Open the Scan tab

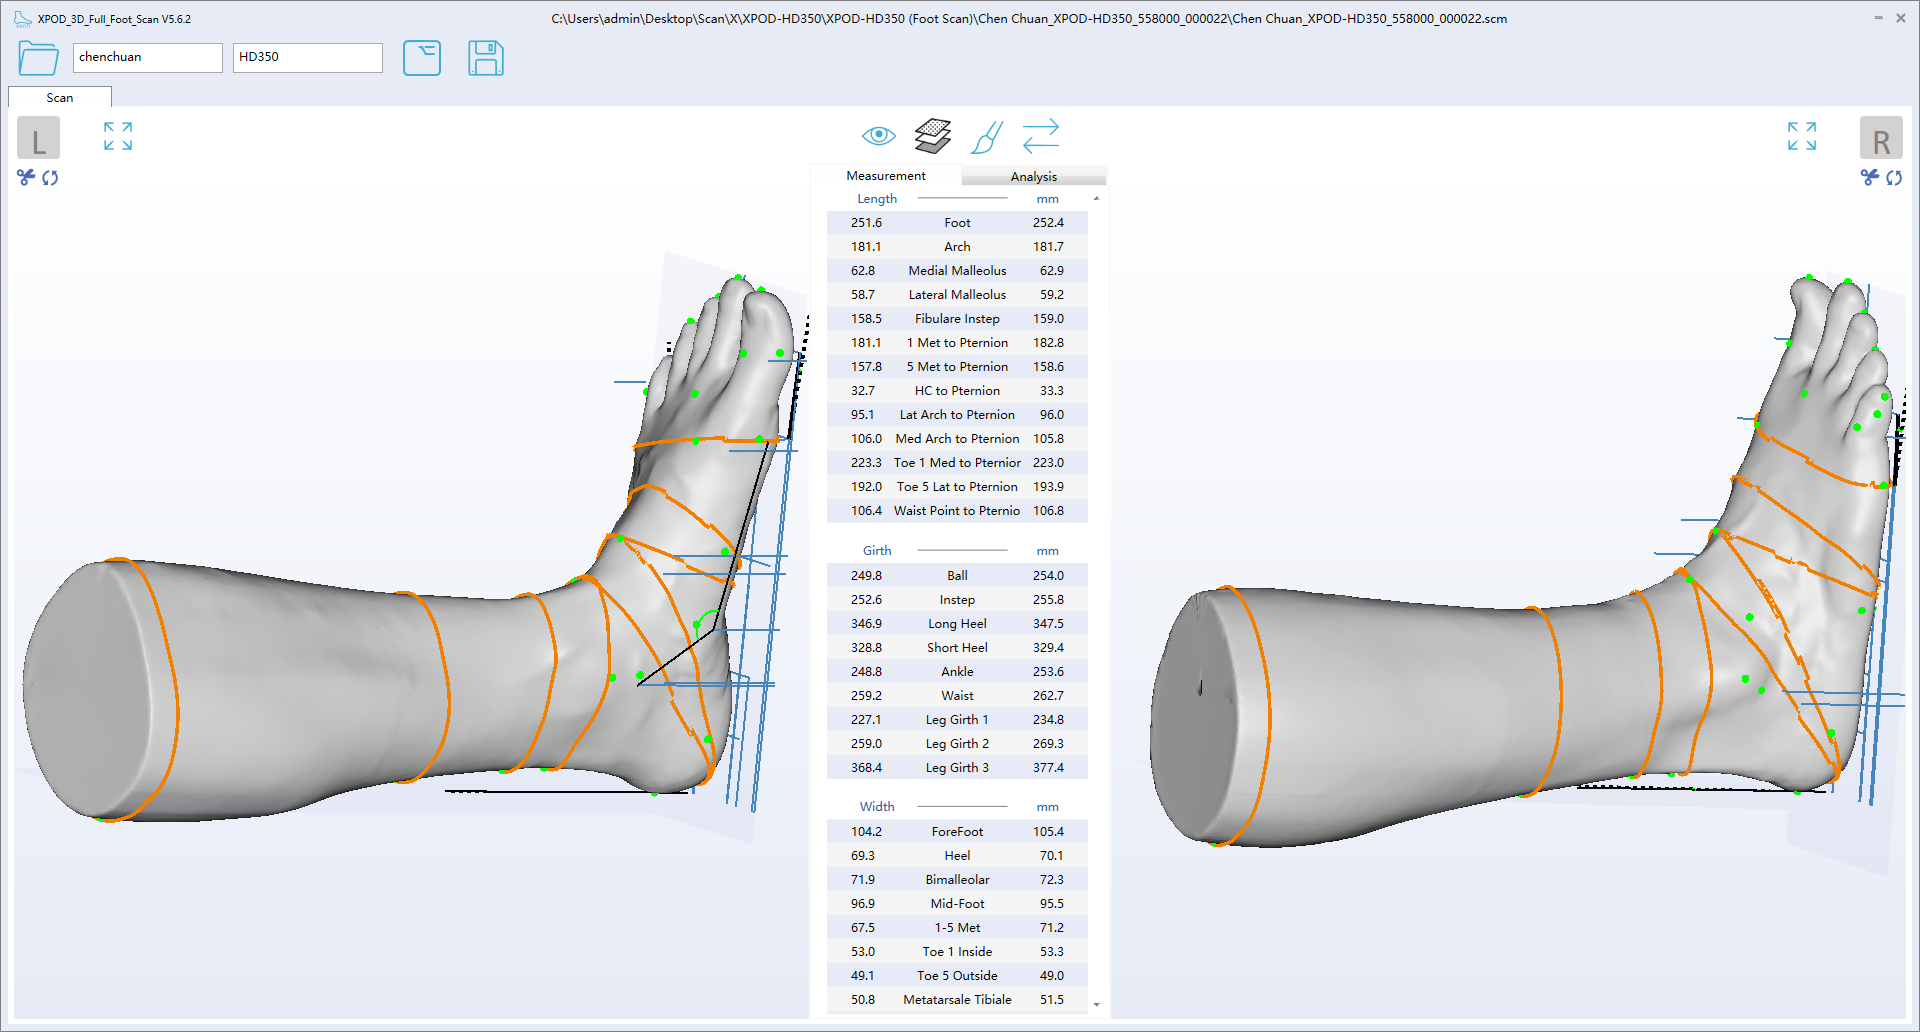60,98
